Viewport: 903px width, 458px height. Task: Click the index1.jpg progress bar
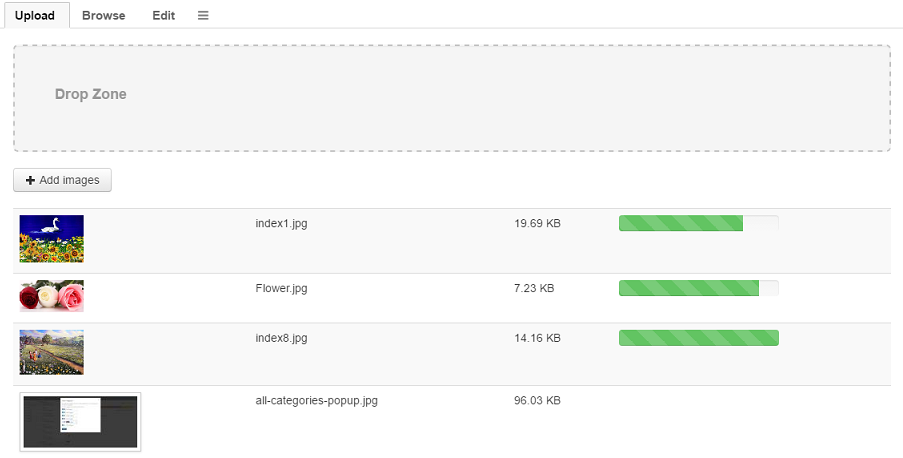tap(698, 223)
